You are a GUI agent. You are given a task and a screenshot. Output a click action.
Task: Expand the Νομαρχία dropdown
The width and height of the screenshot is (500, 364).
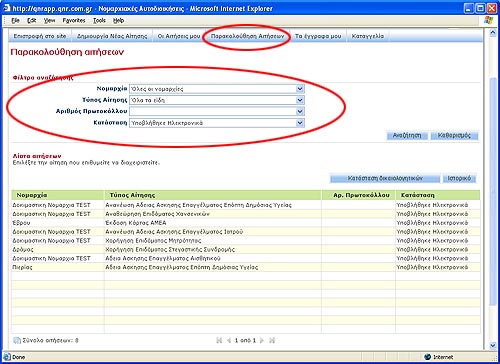[300, 89]
